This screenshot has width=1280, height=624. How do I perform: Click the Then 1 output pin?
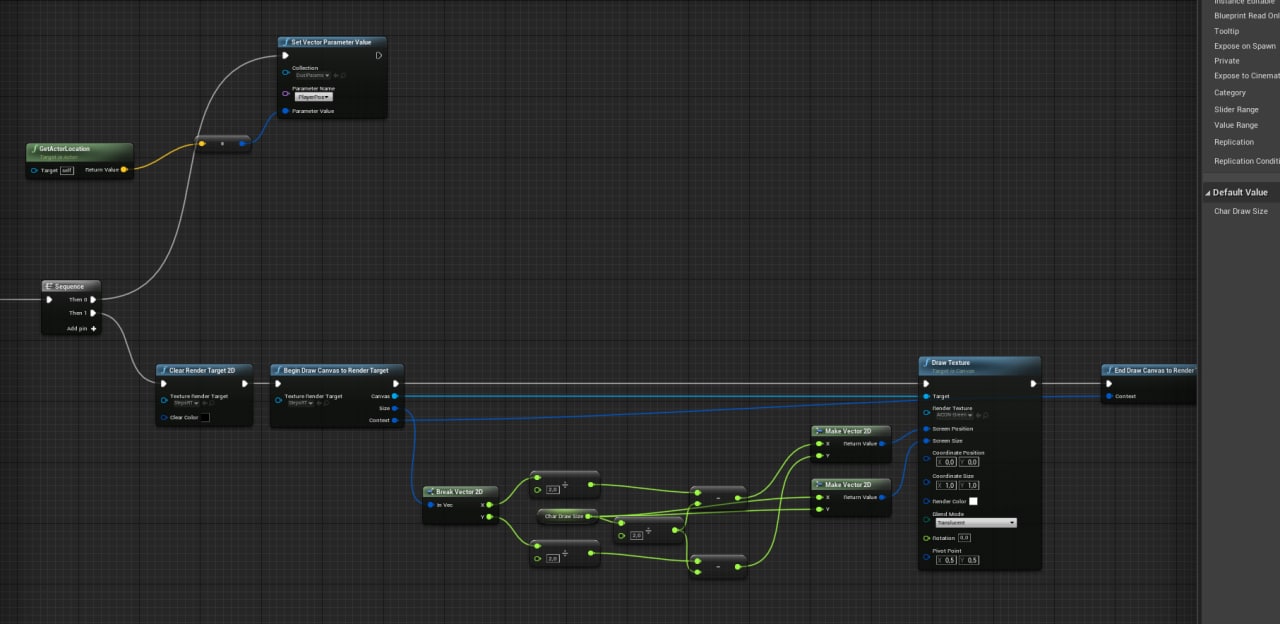pyautogui.click(x=93, y=313)
